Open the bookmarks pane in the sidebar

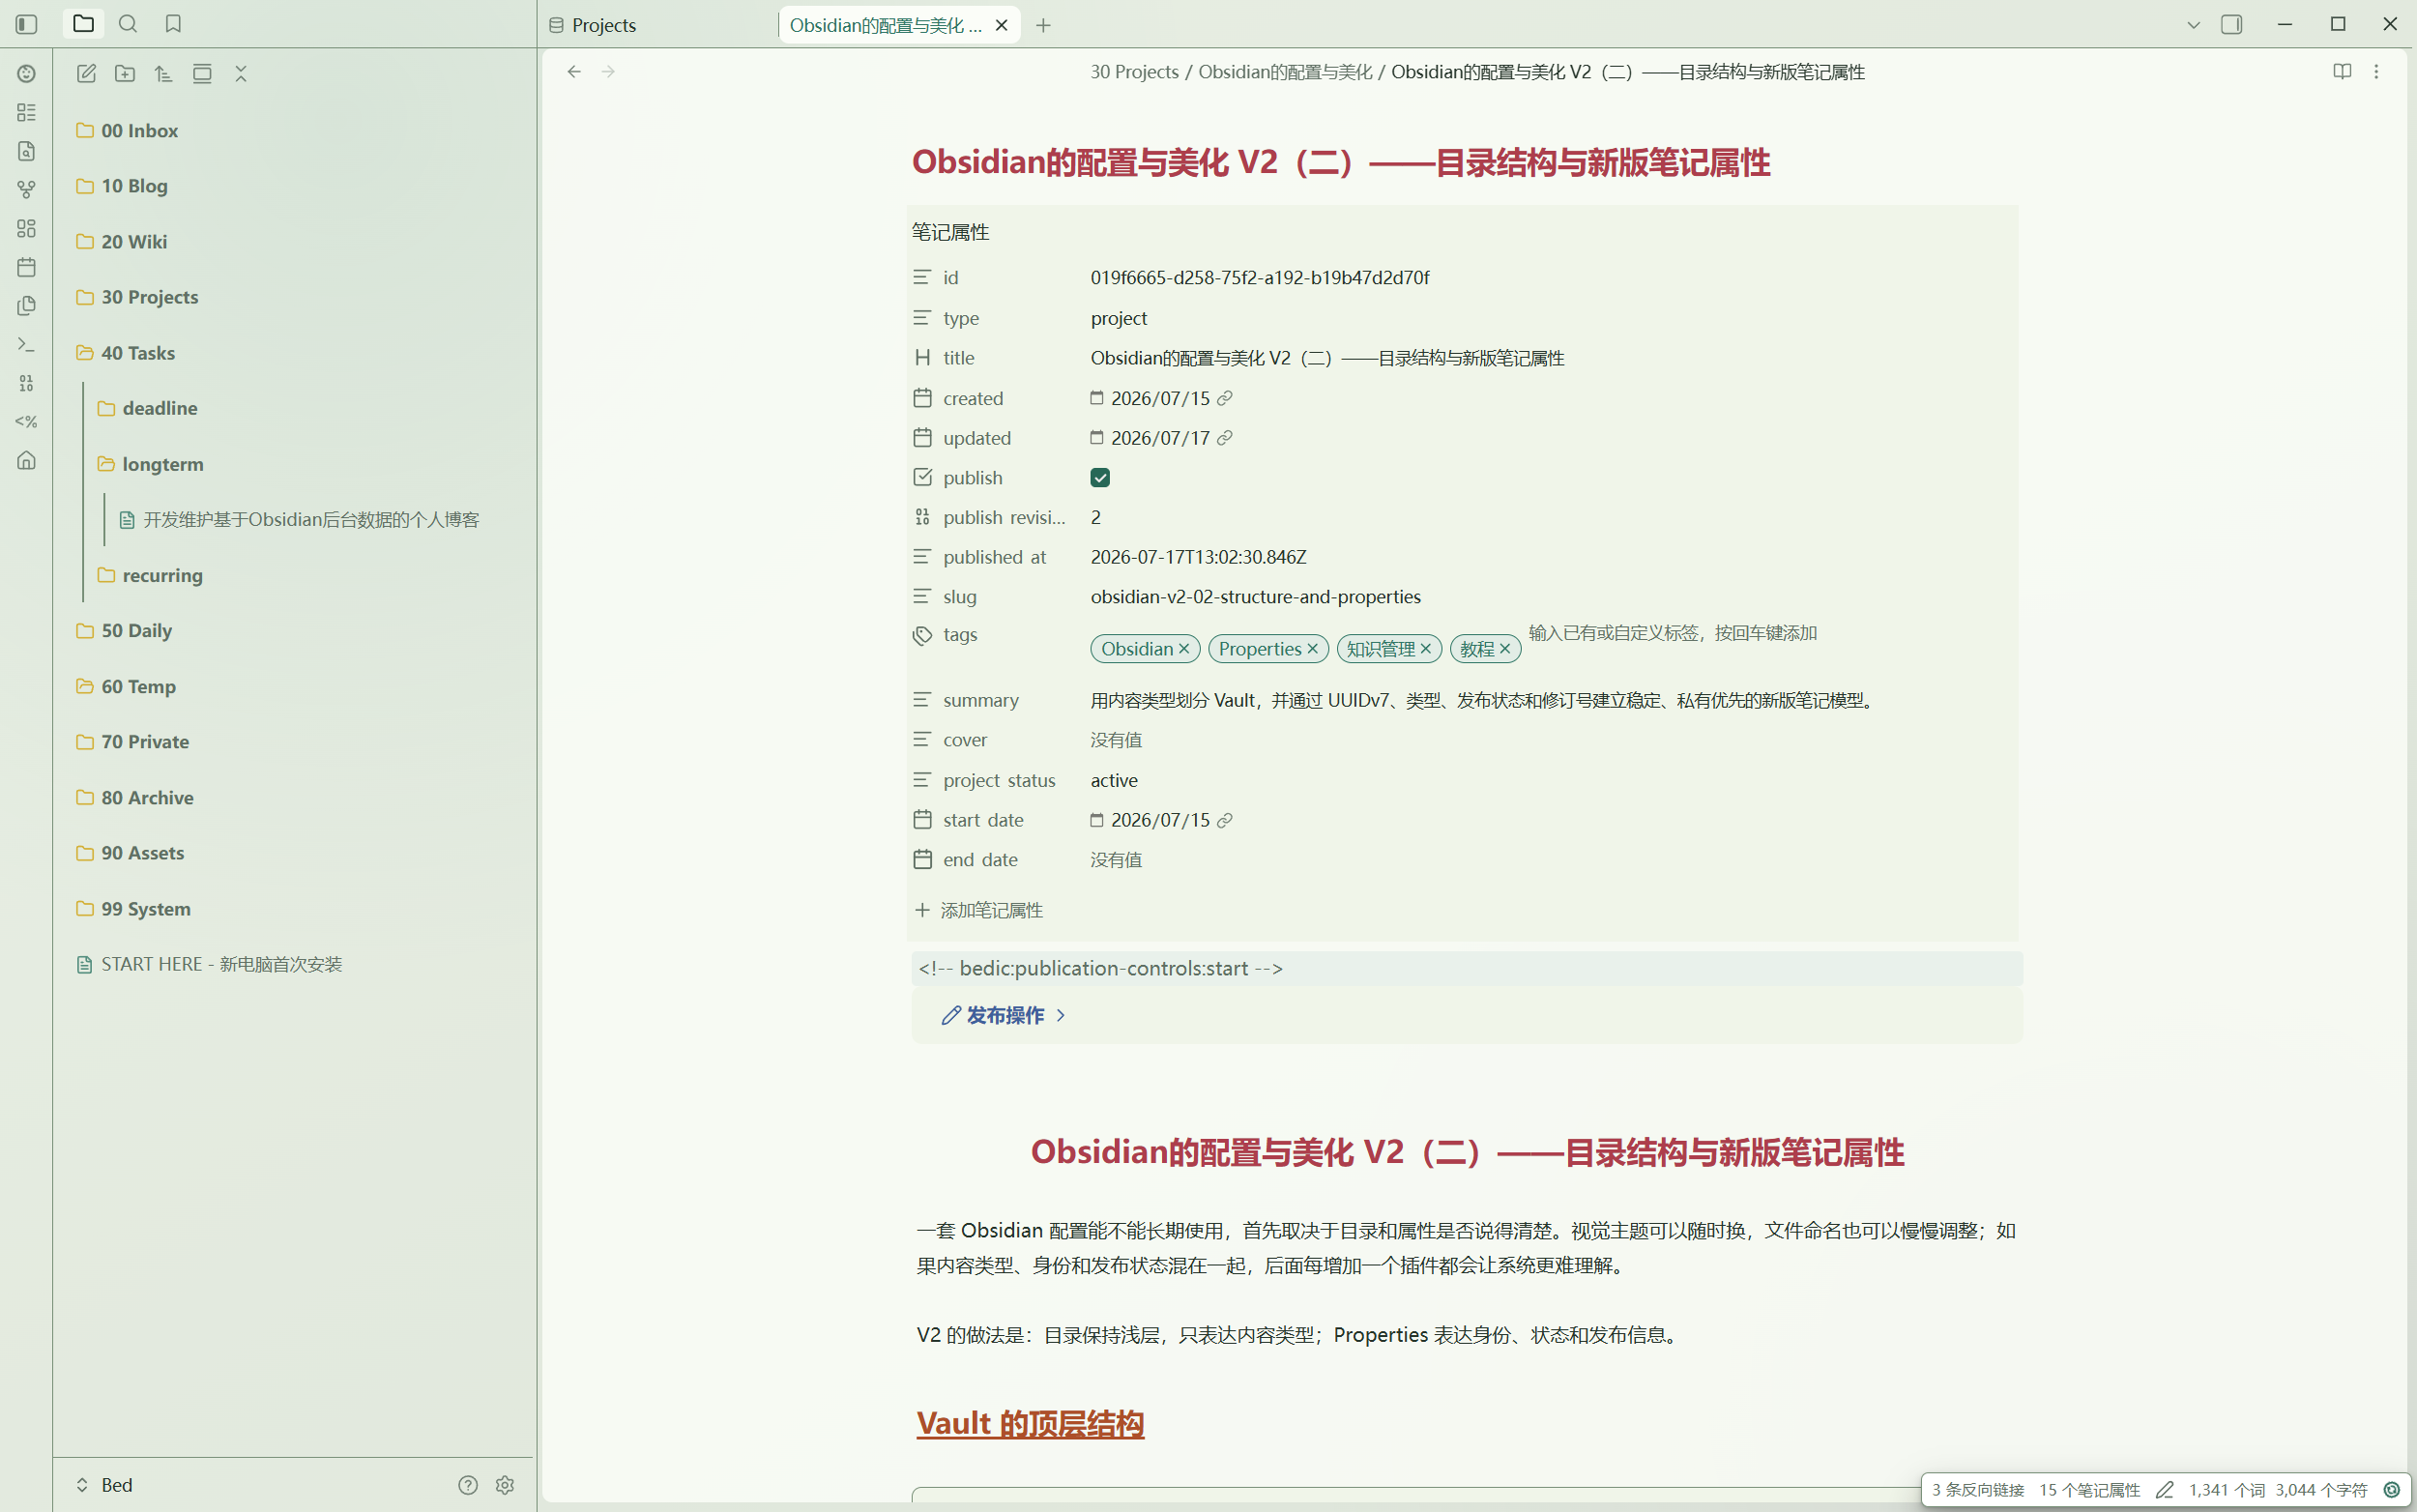(x=173, y=24)
